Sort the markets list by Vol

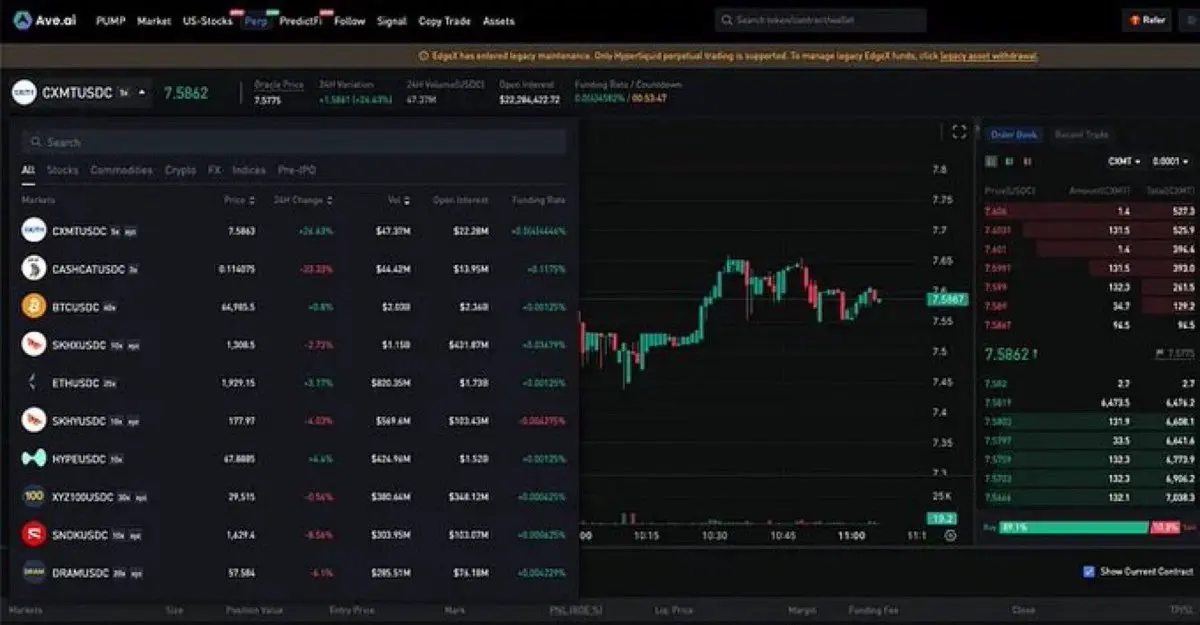point(399,200)
